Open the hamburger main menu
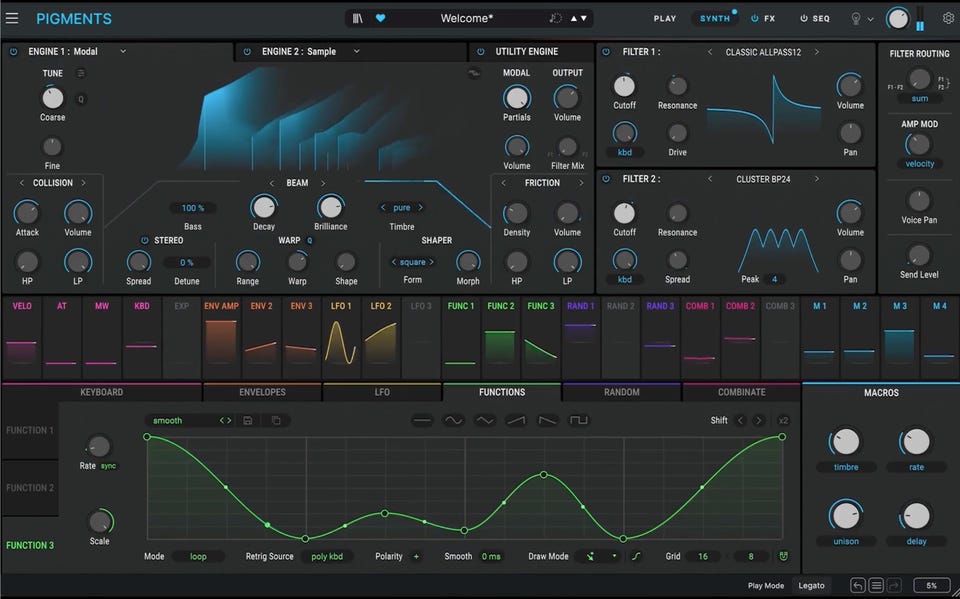Image resolution: width=960 pixels, height=599 pixels. point(14,18)
